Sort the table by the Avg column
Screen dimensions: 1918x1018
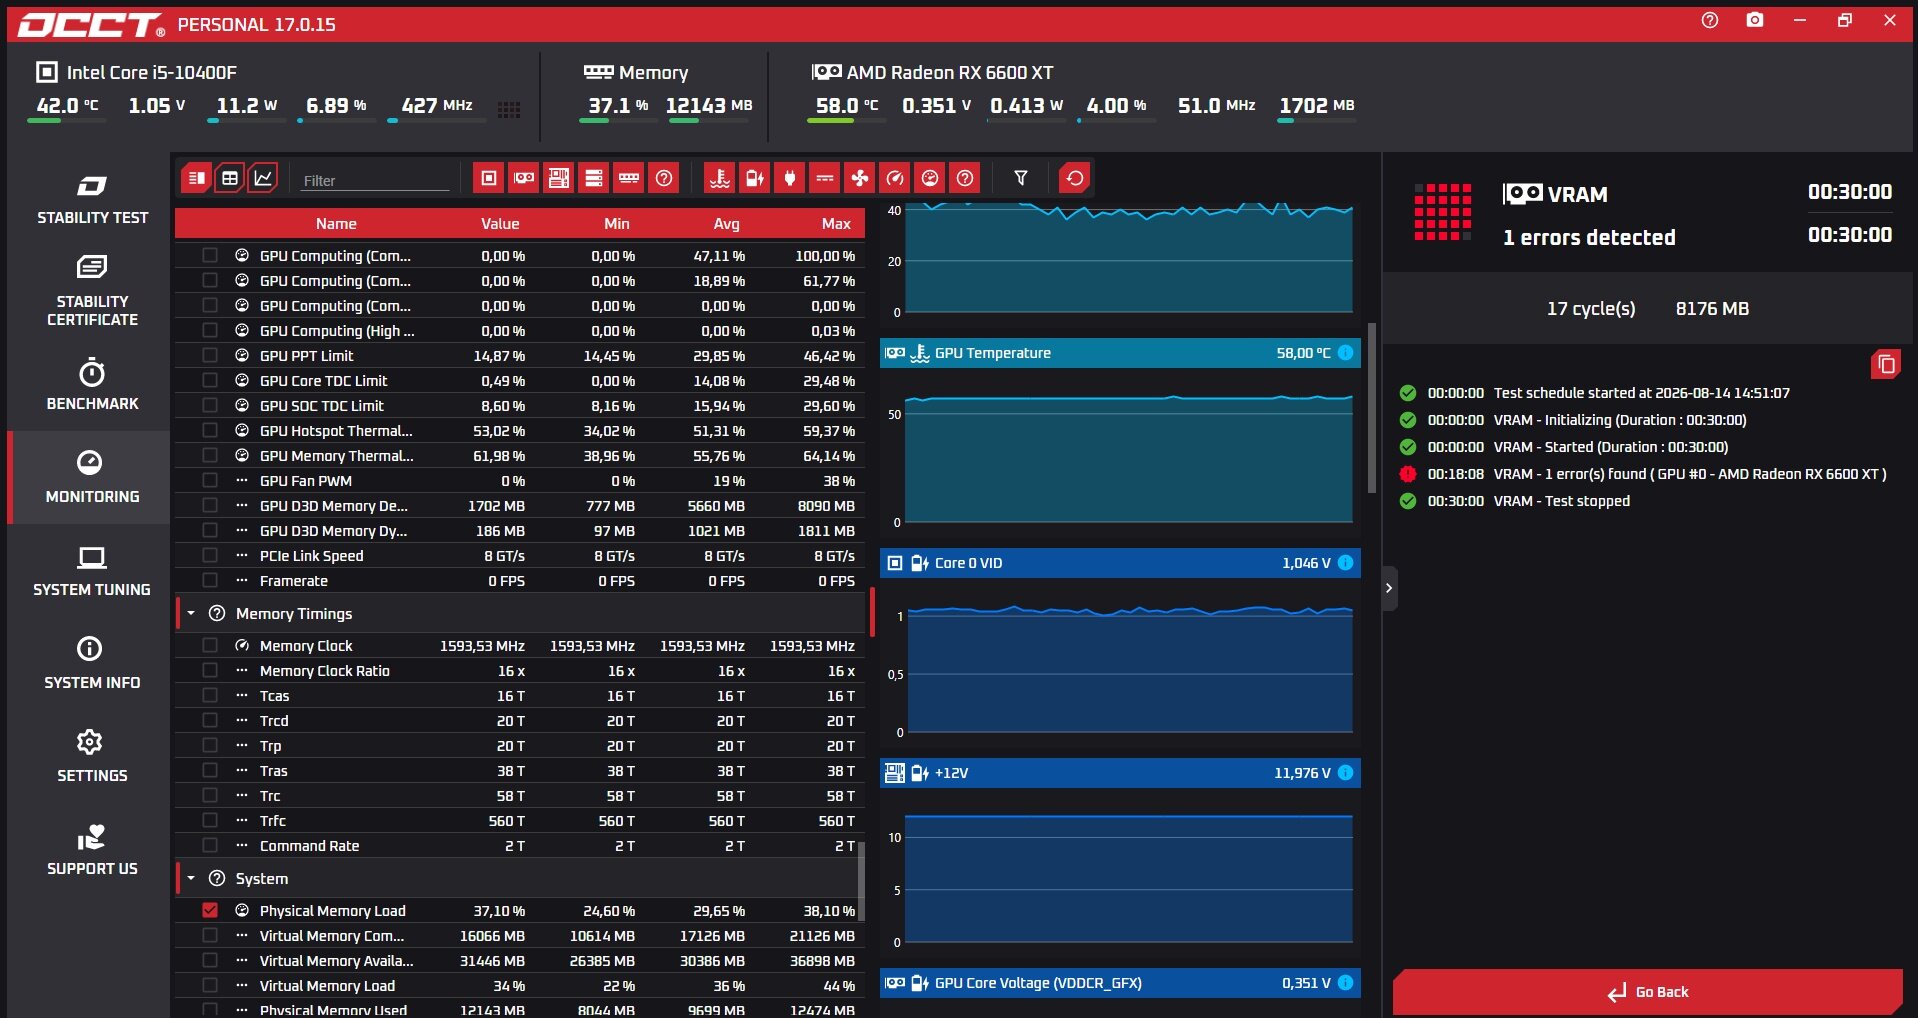[727, 223]
